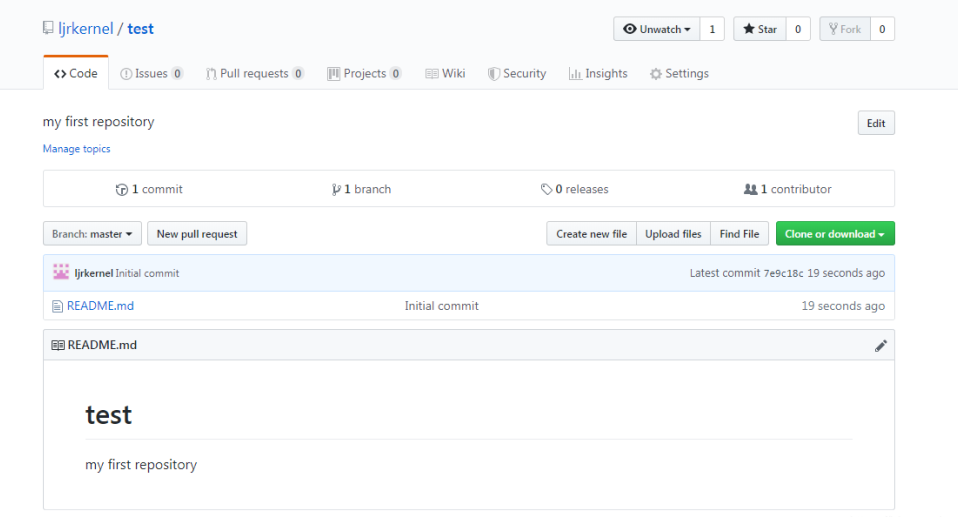Viewport: 958px width, 517px height.
Task: Open Initial commit message in latest commit bar
Action: (x=147, y=273)
